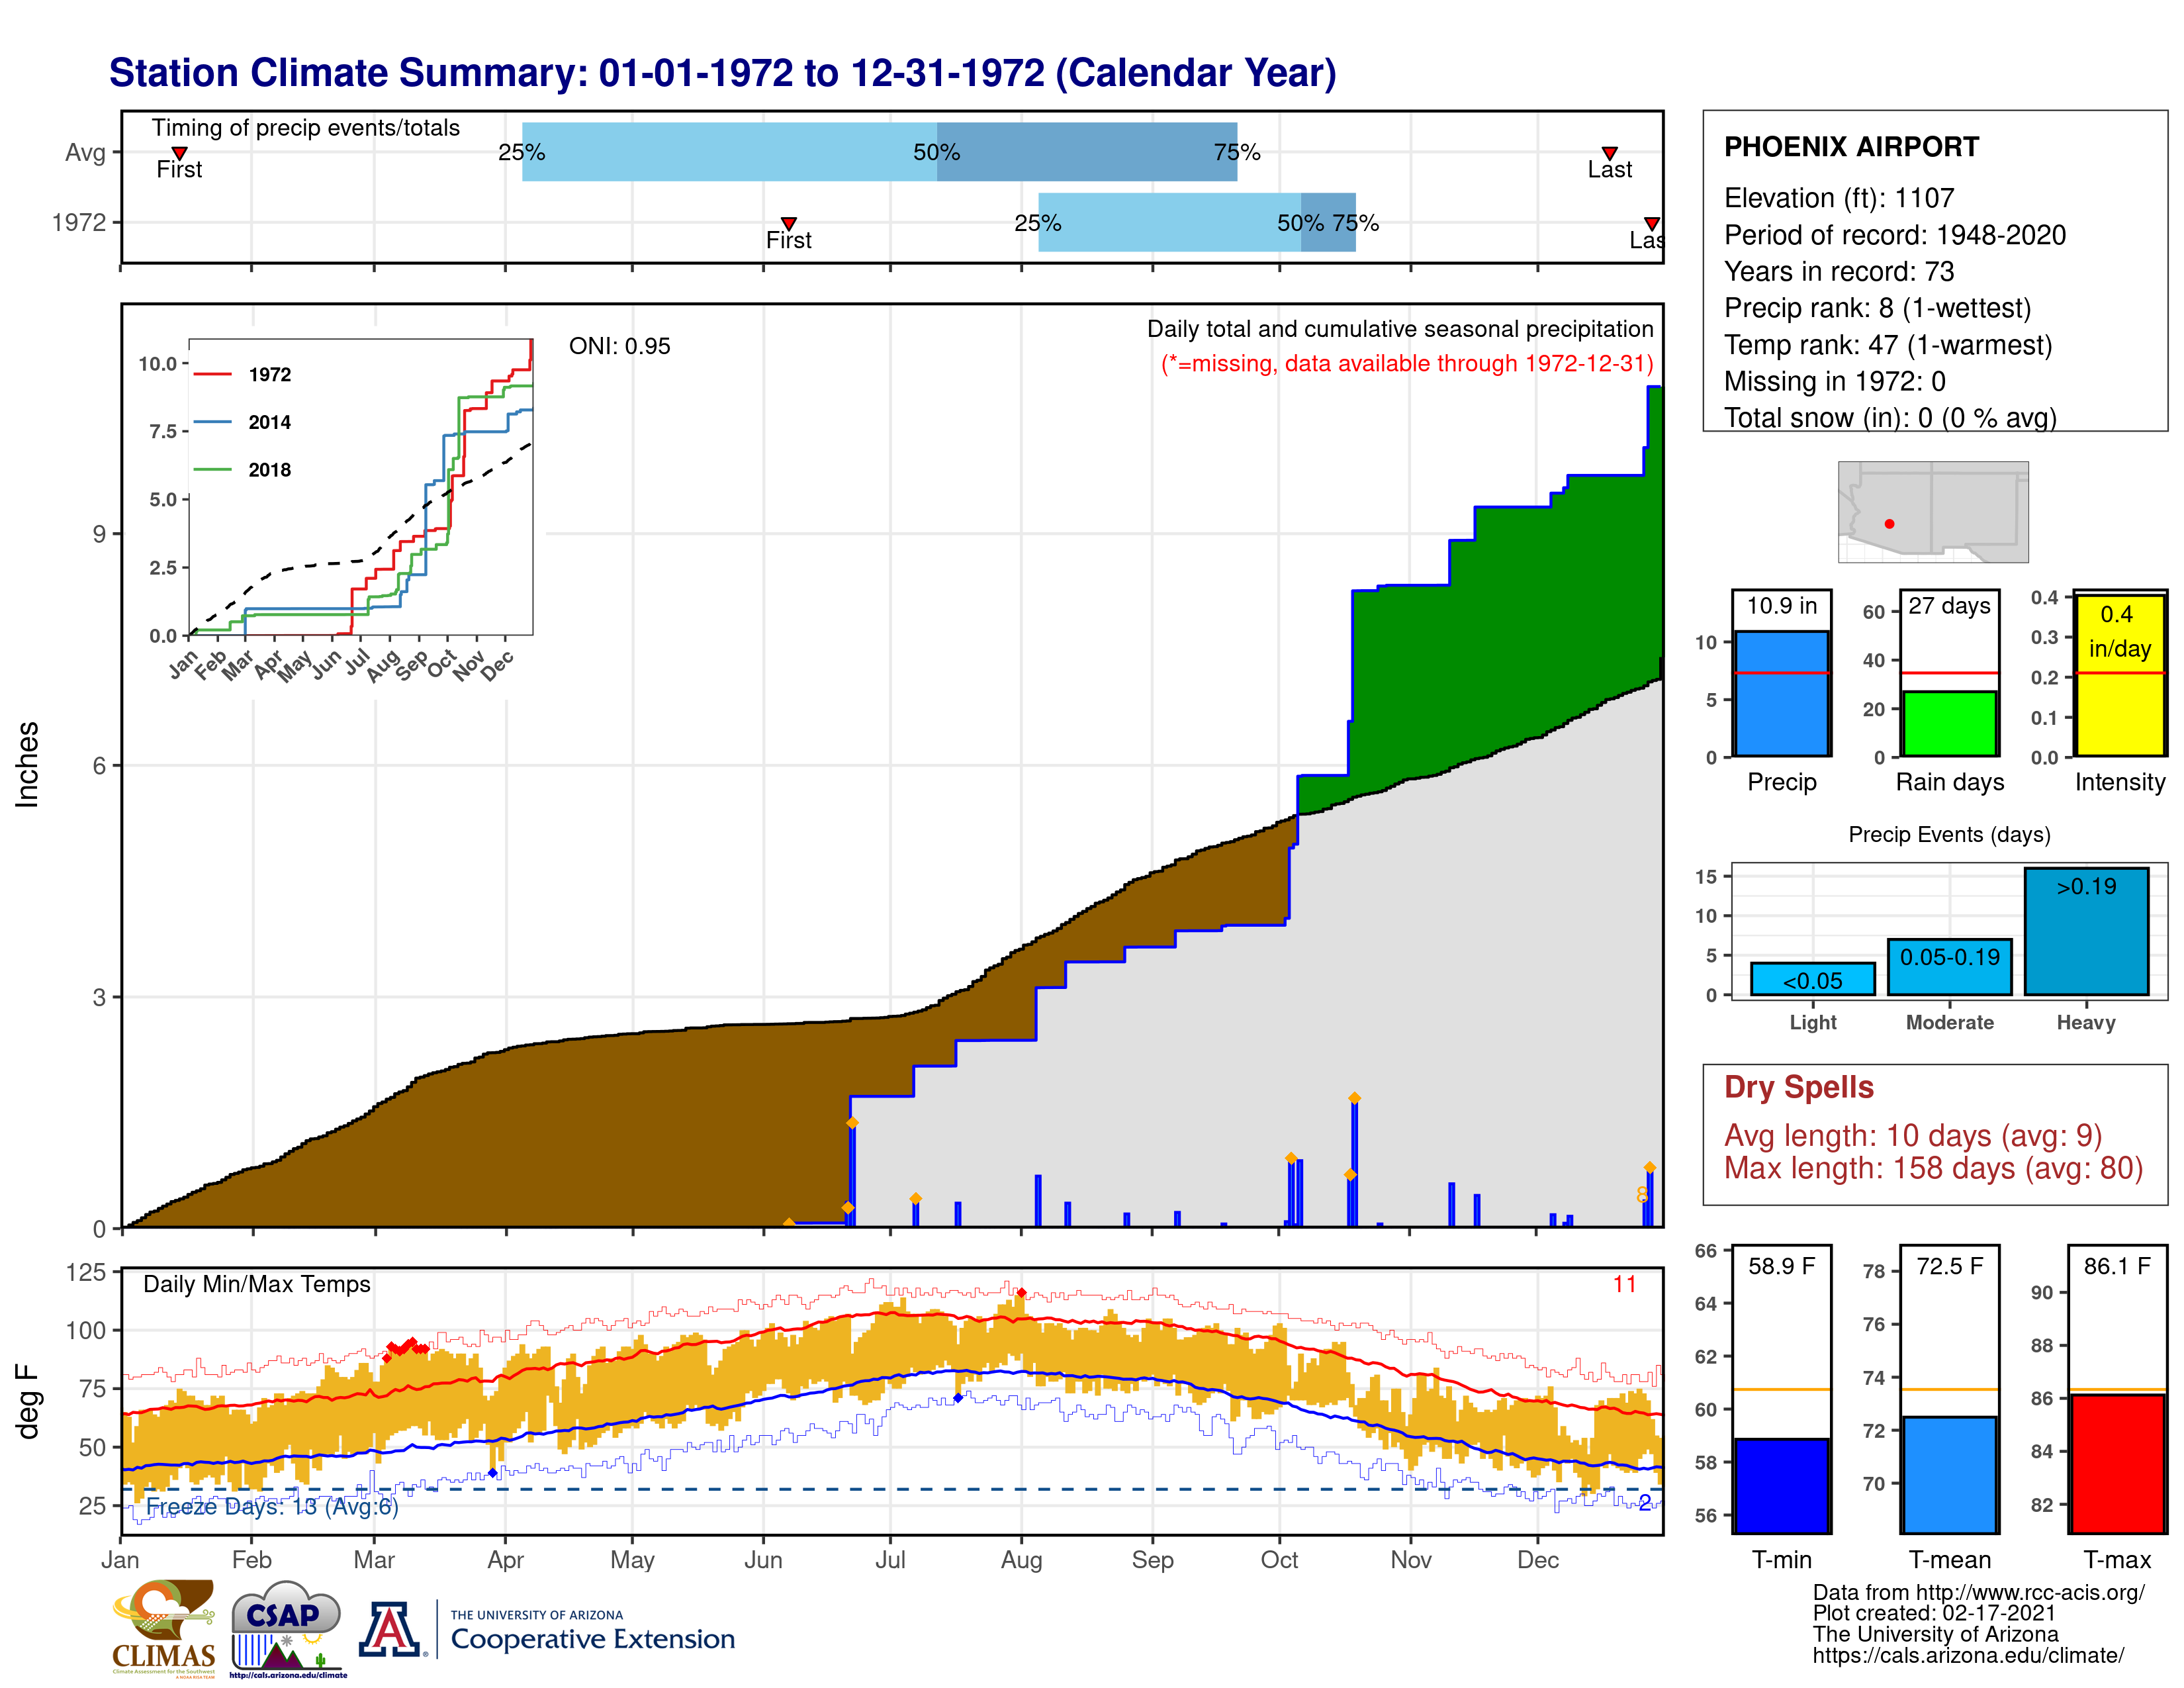The width and height of the screenshot is (2184, 1688).
Task: Click the 'Missing in 1972: 0' line
Action: [1835, 381]
